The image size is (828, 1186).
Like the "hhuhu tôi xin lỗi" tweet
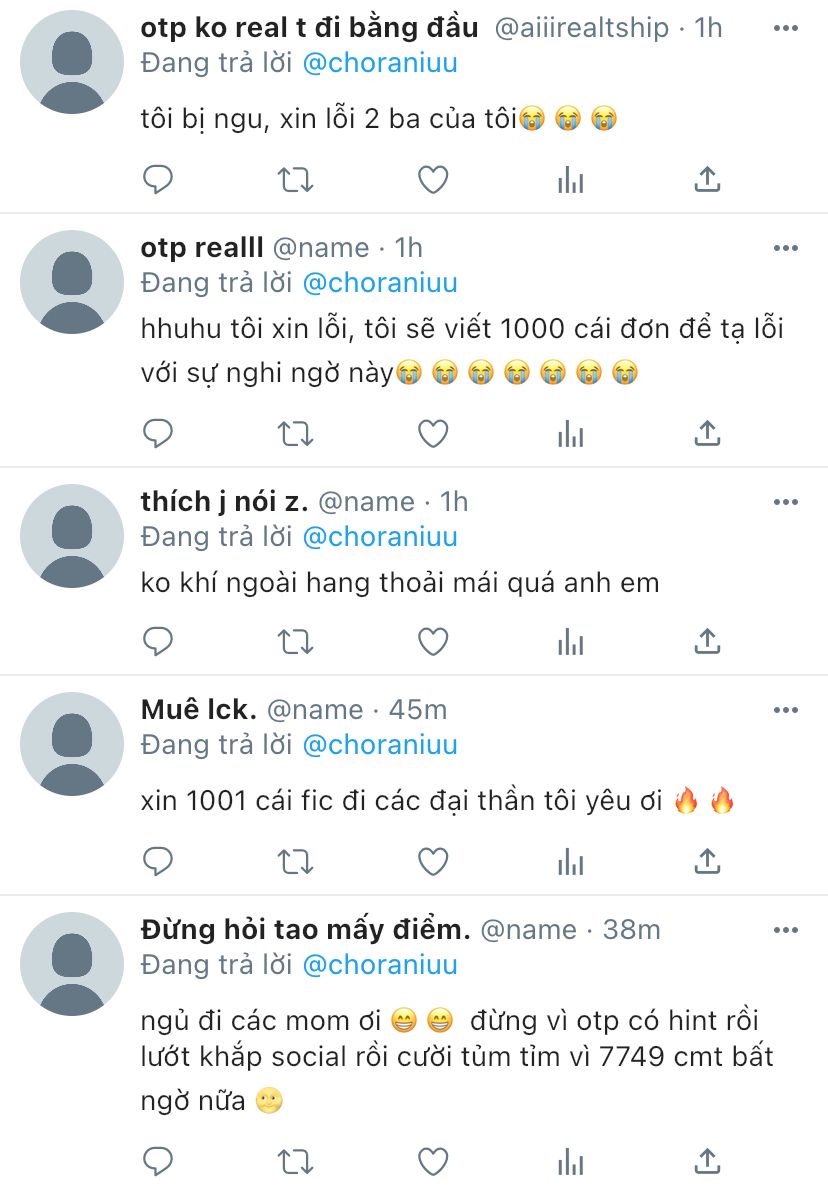433,434
